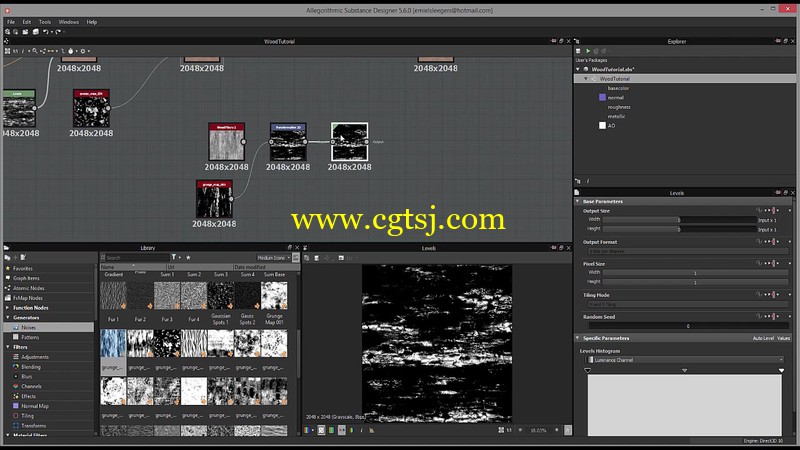Click the Output Size Width slider
The image size is (800, 450).
pyautogui.click(x=679, y=220)
